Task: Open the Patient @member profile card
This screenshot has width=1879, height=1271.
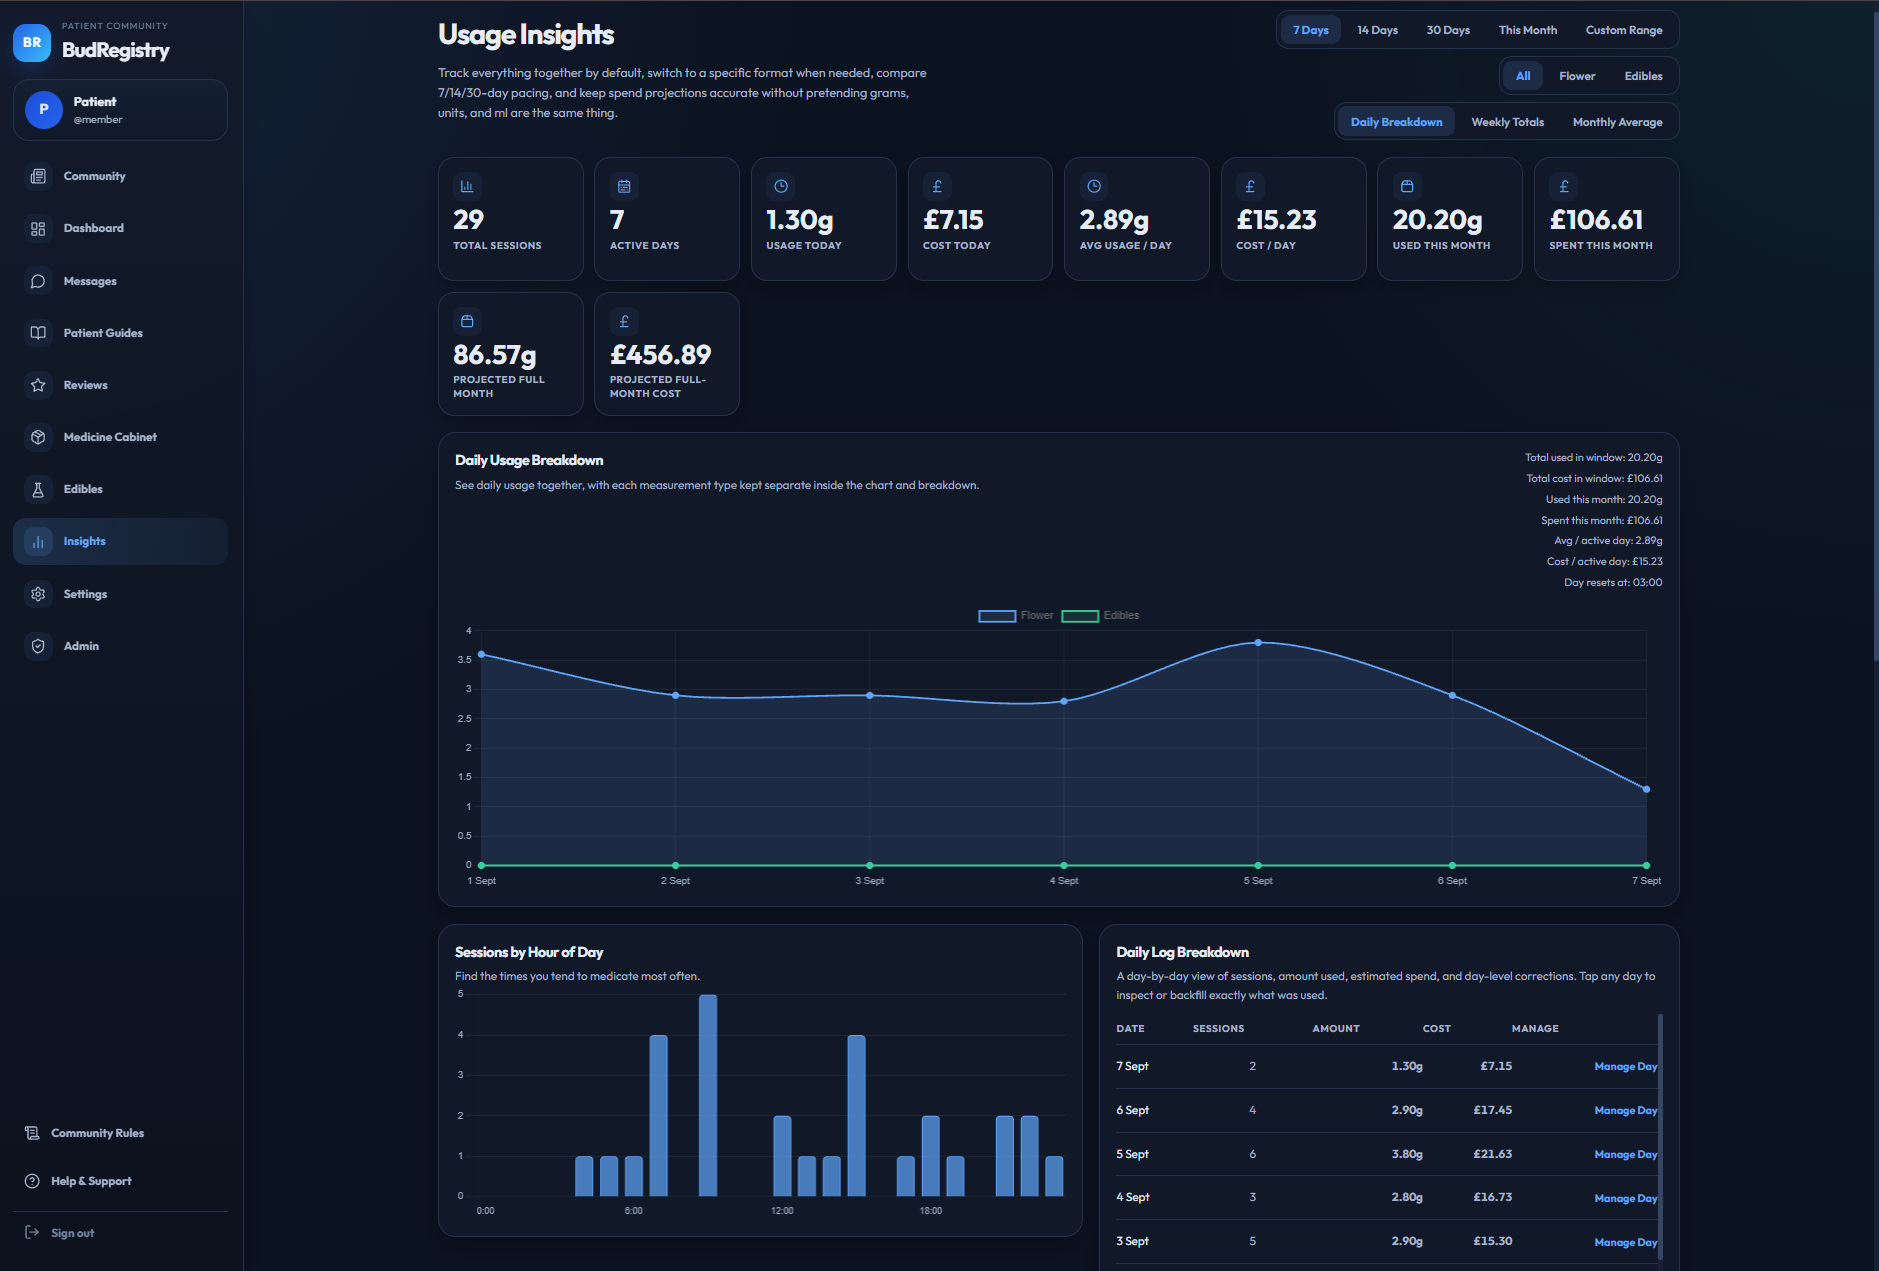Action: 120,110
